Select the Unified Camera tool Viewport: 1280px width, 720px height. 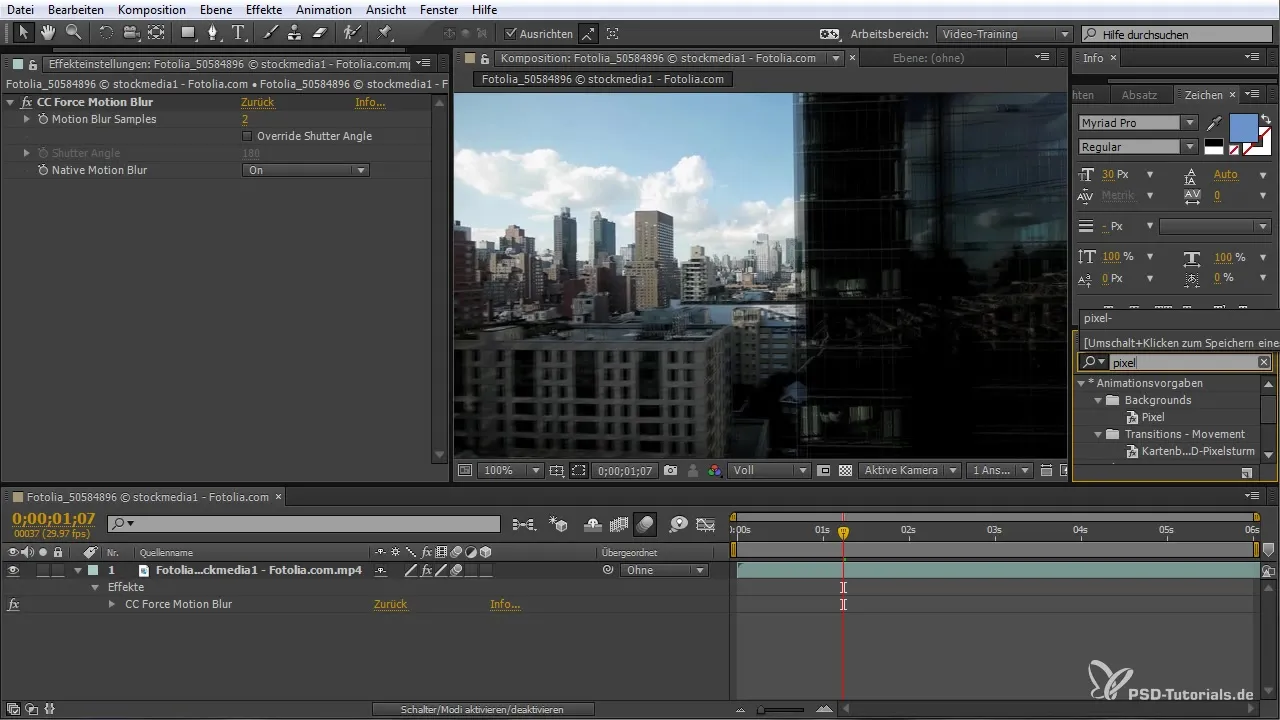pyautogui.click(x=131, y=33)
